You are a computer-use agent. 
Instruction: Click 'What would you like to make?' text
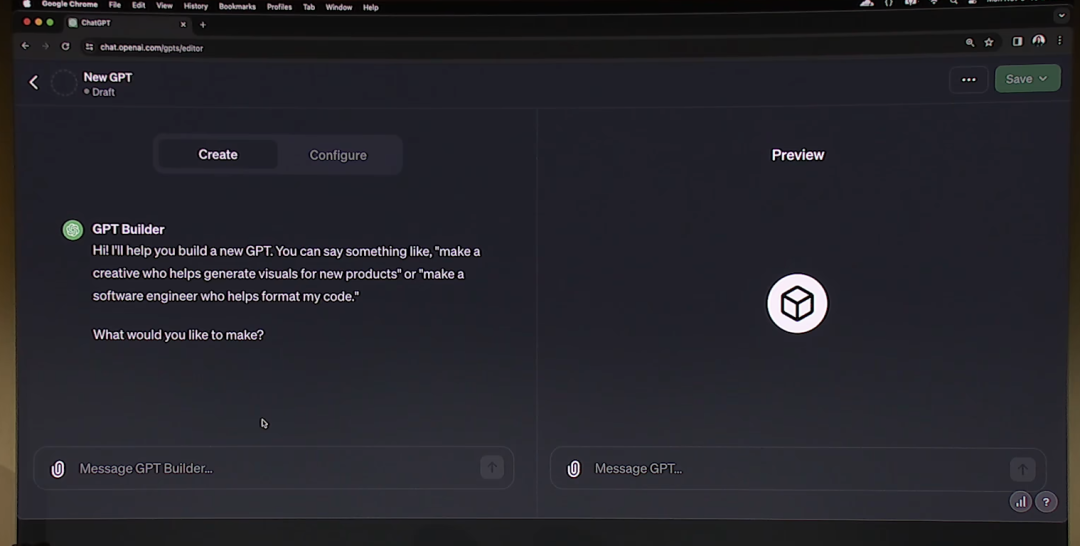178,335
